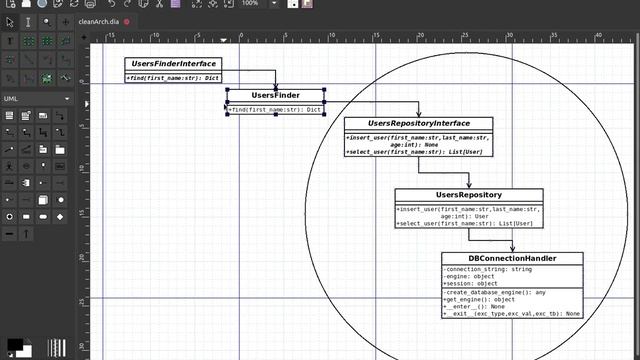Click the ruler corner navigation button
Viewport: 640px width, 360px height.
click(84, 38)
